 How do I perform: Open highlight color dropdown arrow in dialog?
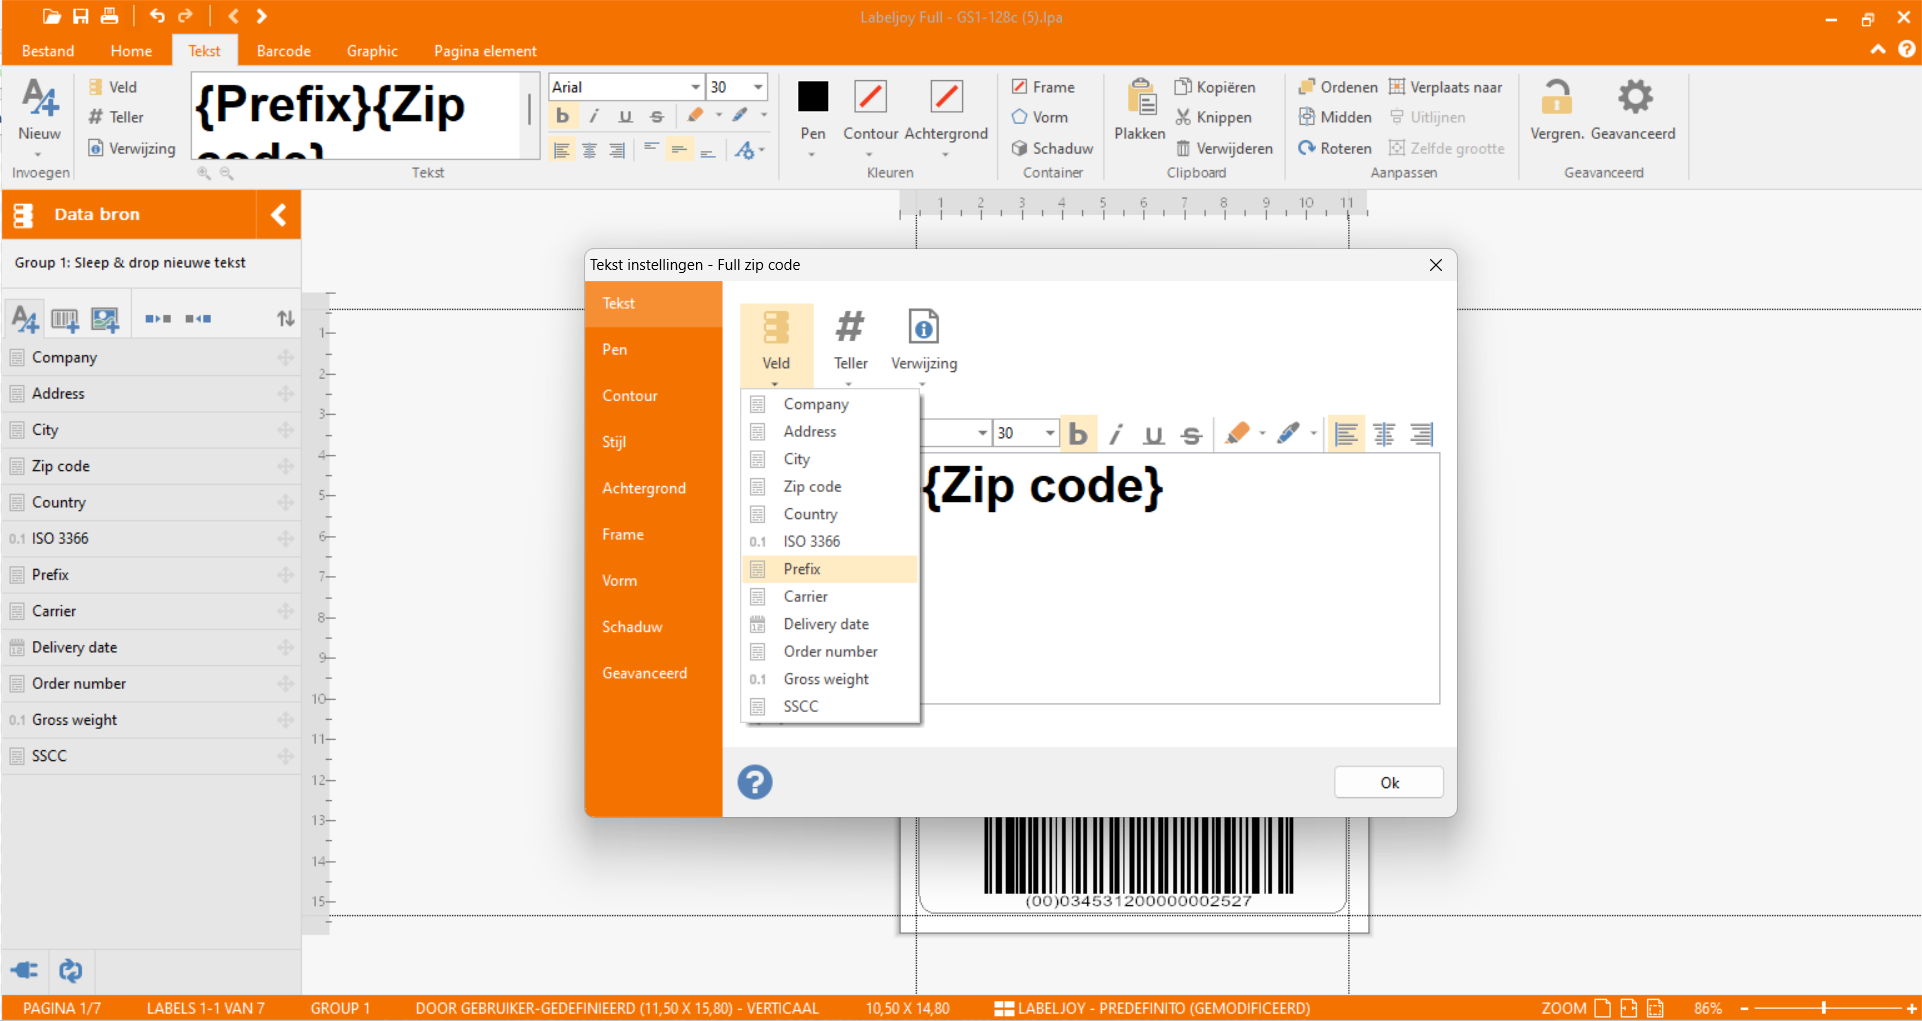click(x=1263, y=434)
